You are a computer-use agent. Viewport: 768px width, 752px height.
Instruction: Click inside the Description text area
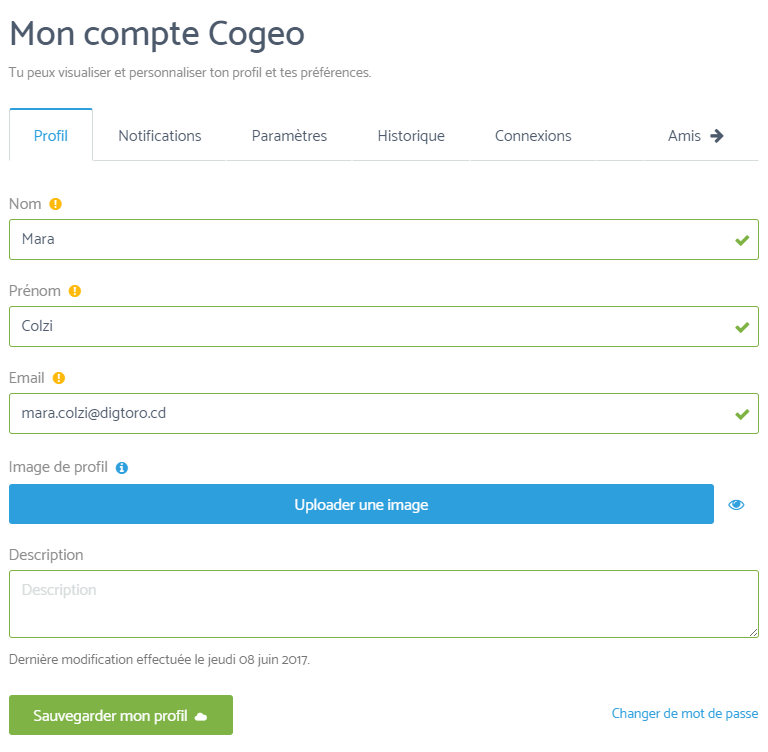tap(384, 604)
